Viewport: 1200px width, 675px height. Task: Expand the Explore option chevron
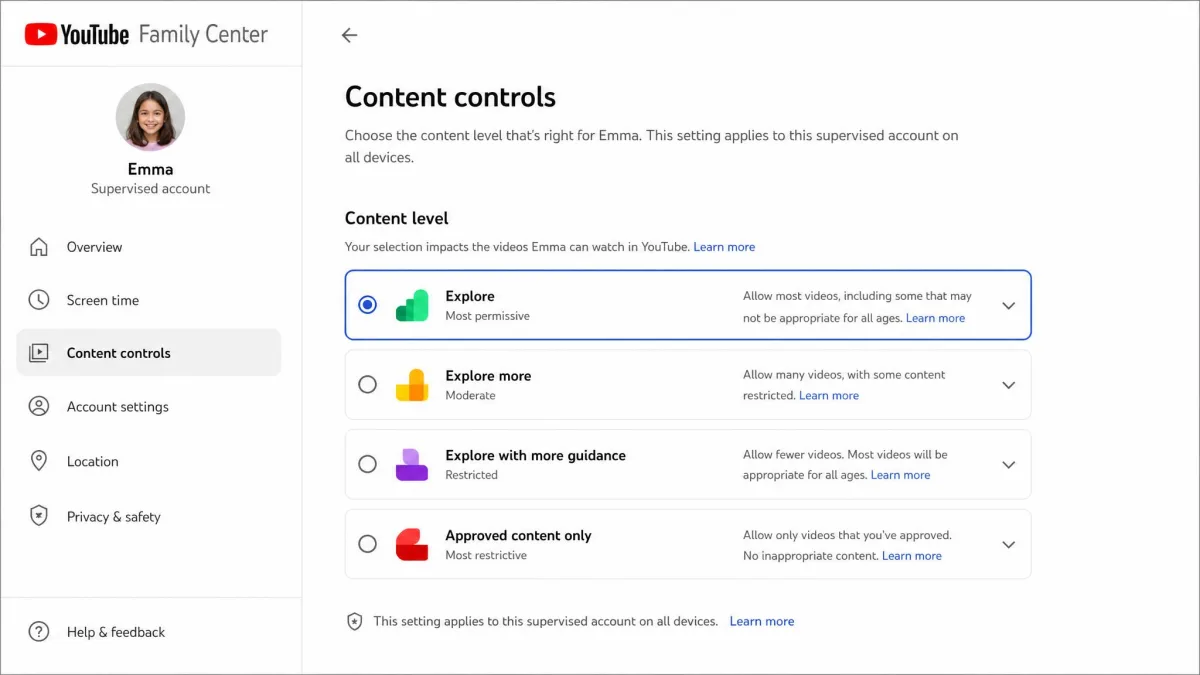click(1008, 306)
